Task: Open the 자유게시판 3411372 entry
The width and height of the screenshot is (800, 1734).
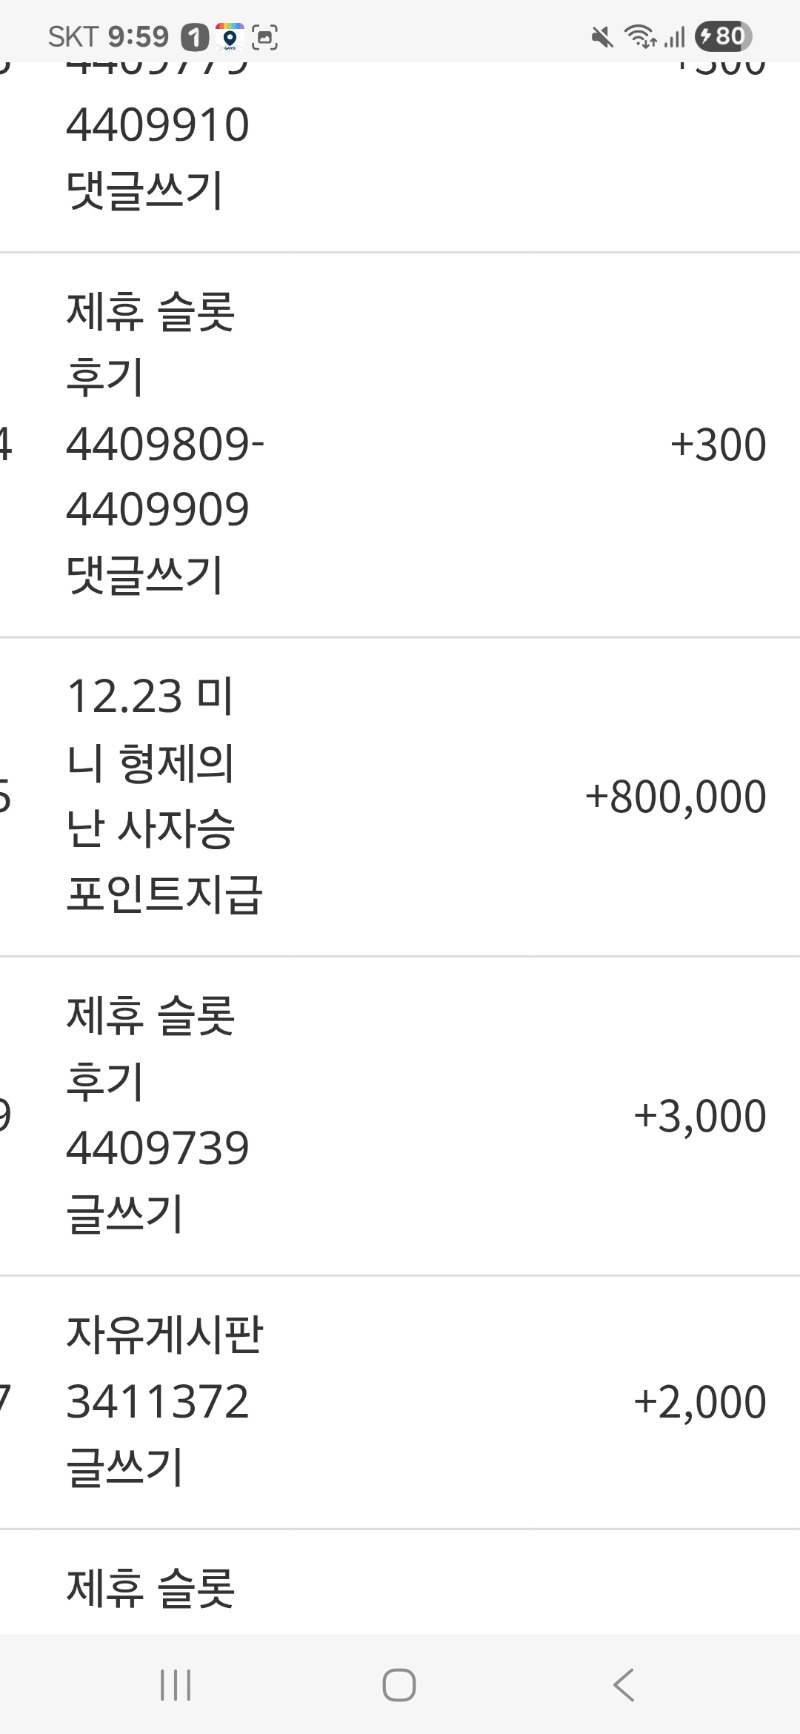Action: 163,1401
